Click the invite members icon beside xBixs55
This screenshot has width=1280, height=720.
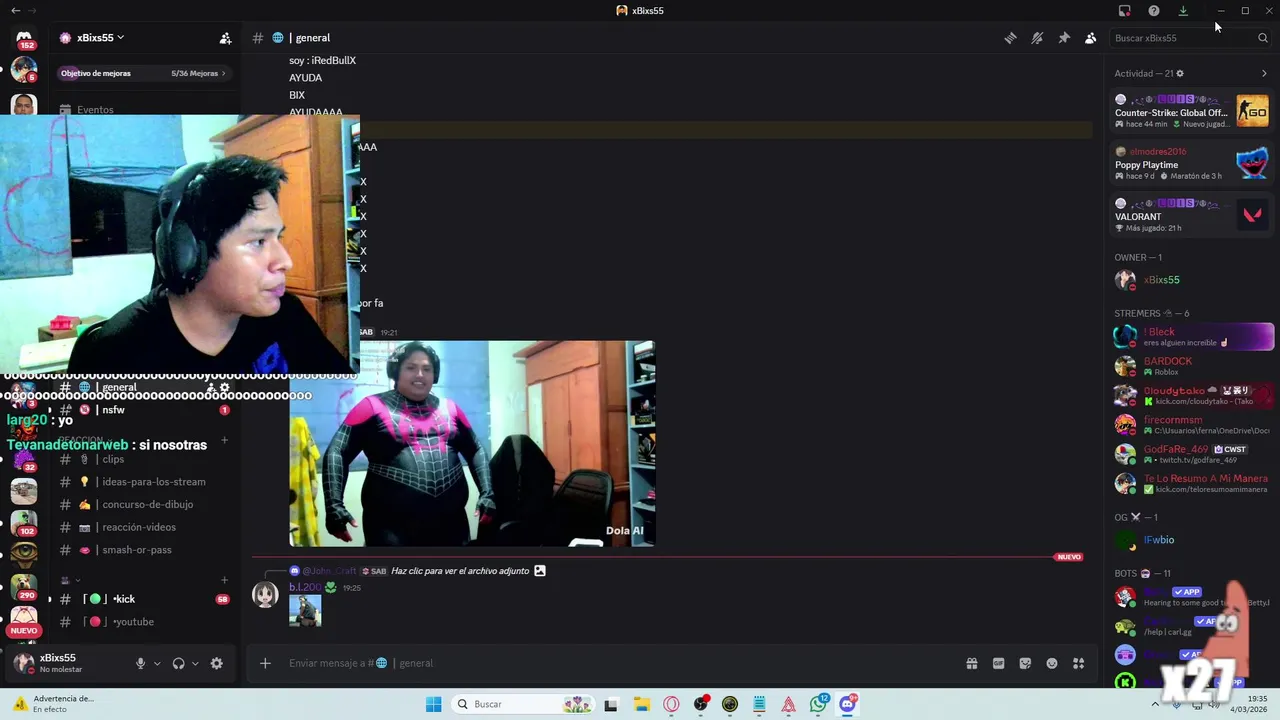tap(225, 38)
